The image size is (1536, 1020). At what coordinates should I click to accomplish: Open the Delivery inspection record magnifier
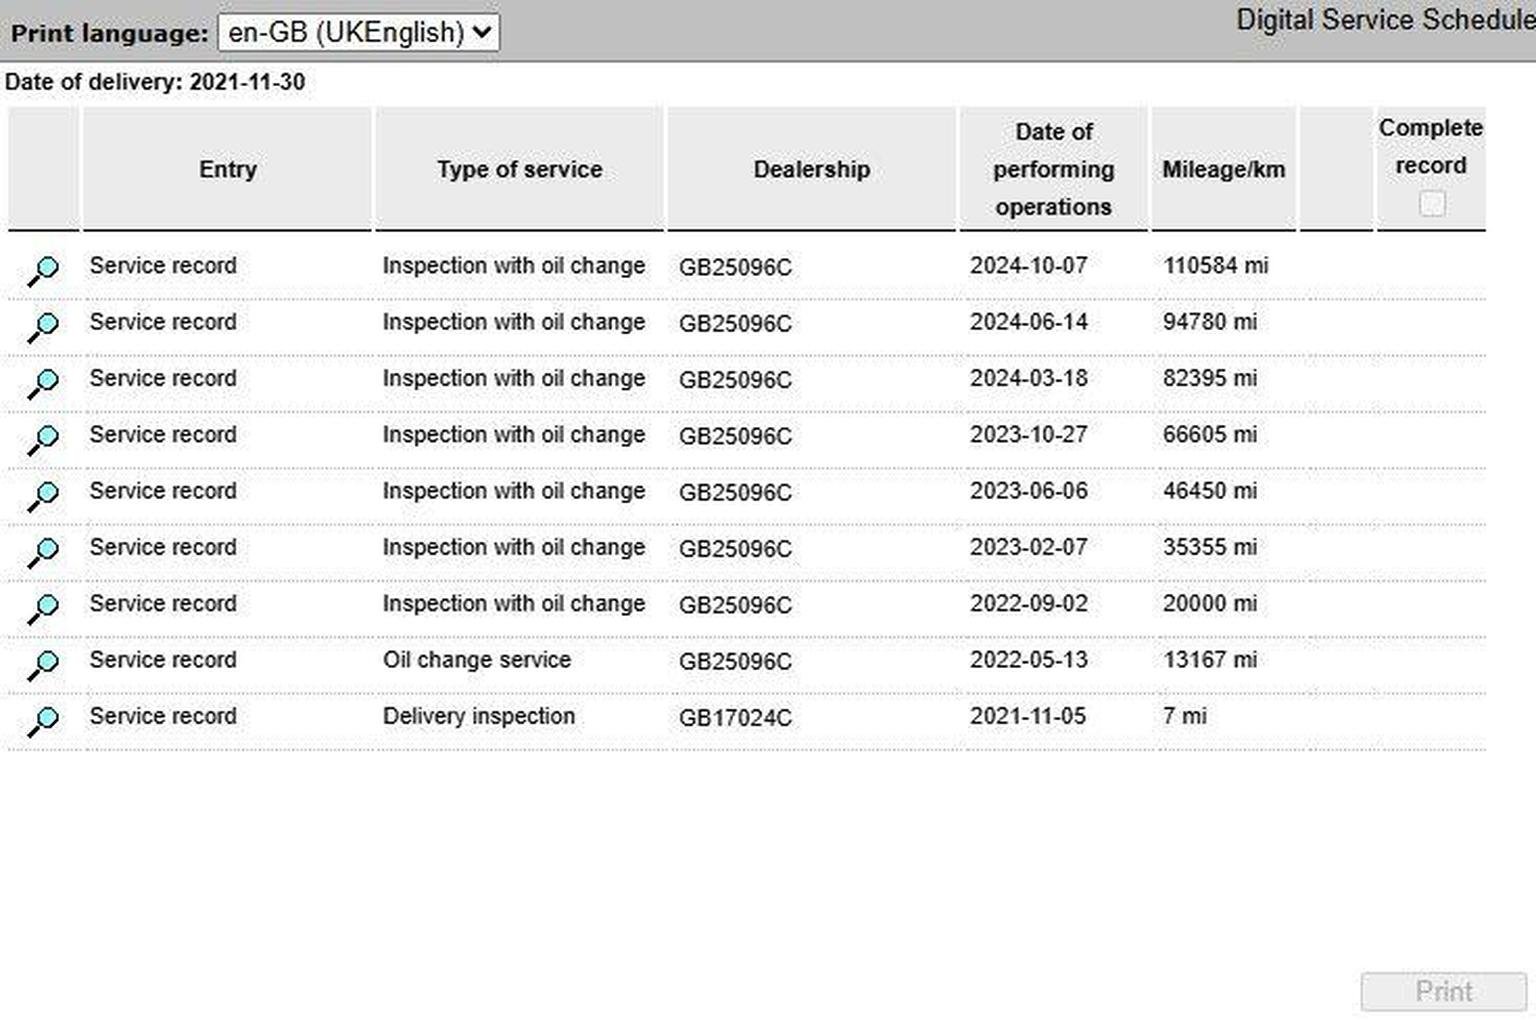click(43, 720)
